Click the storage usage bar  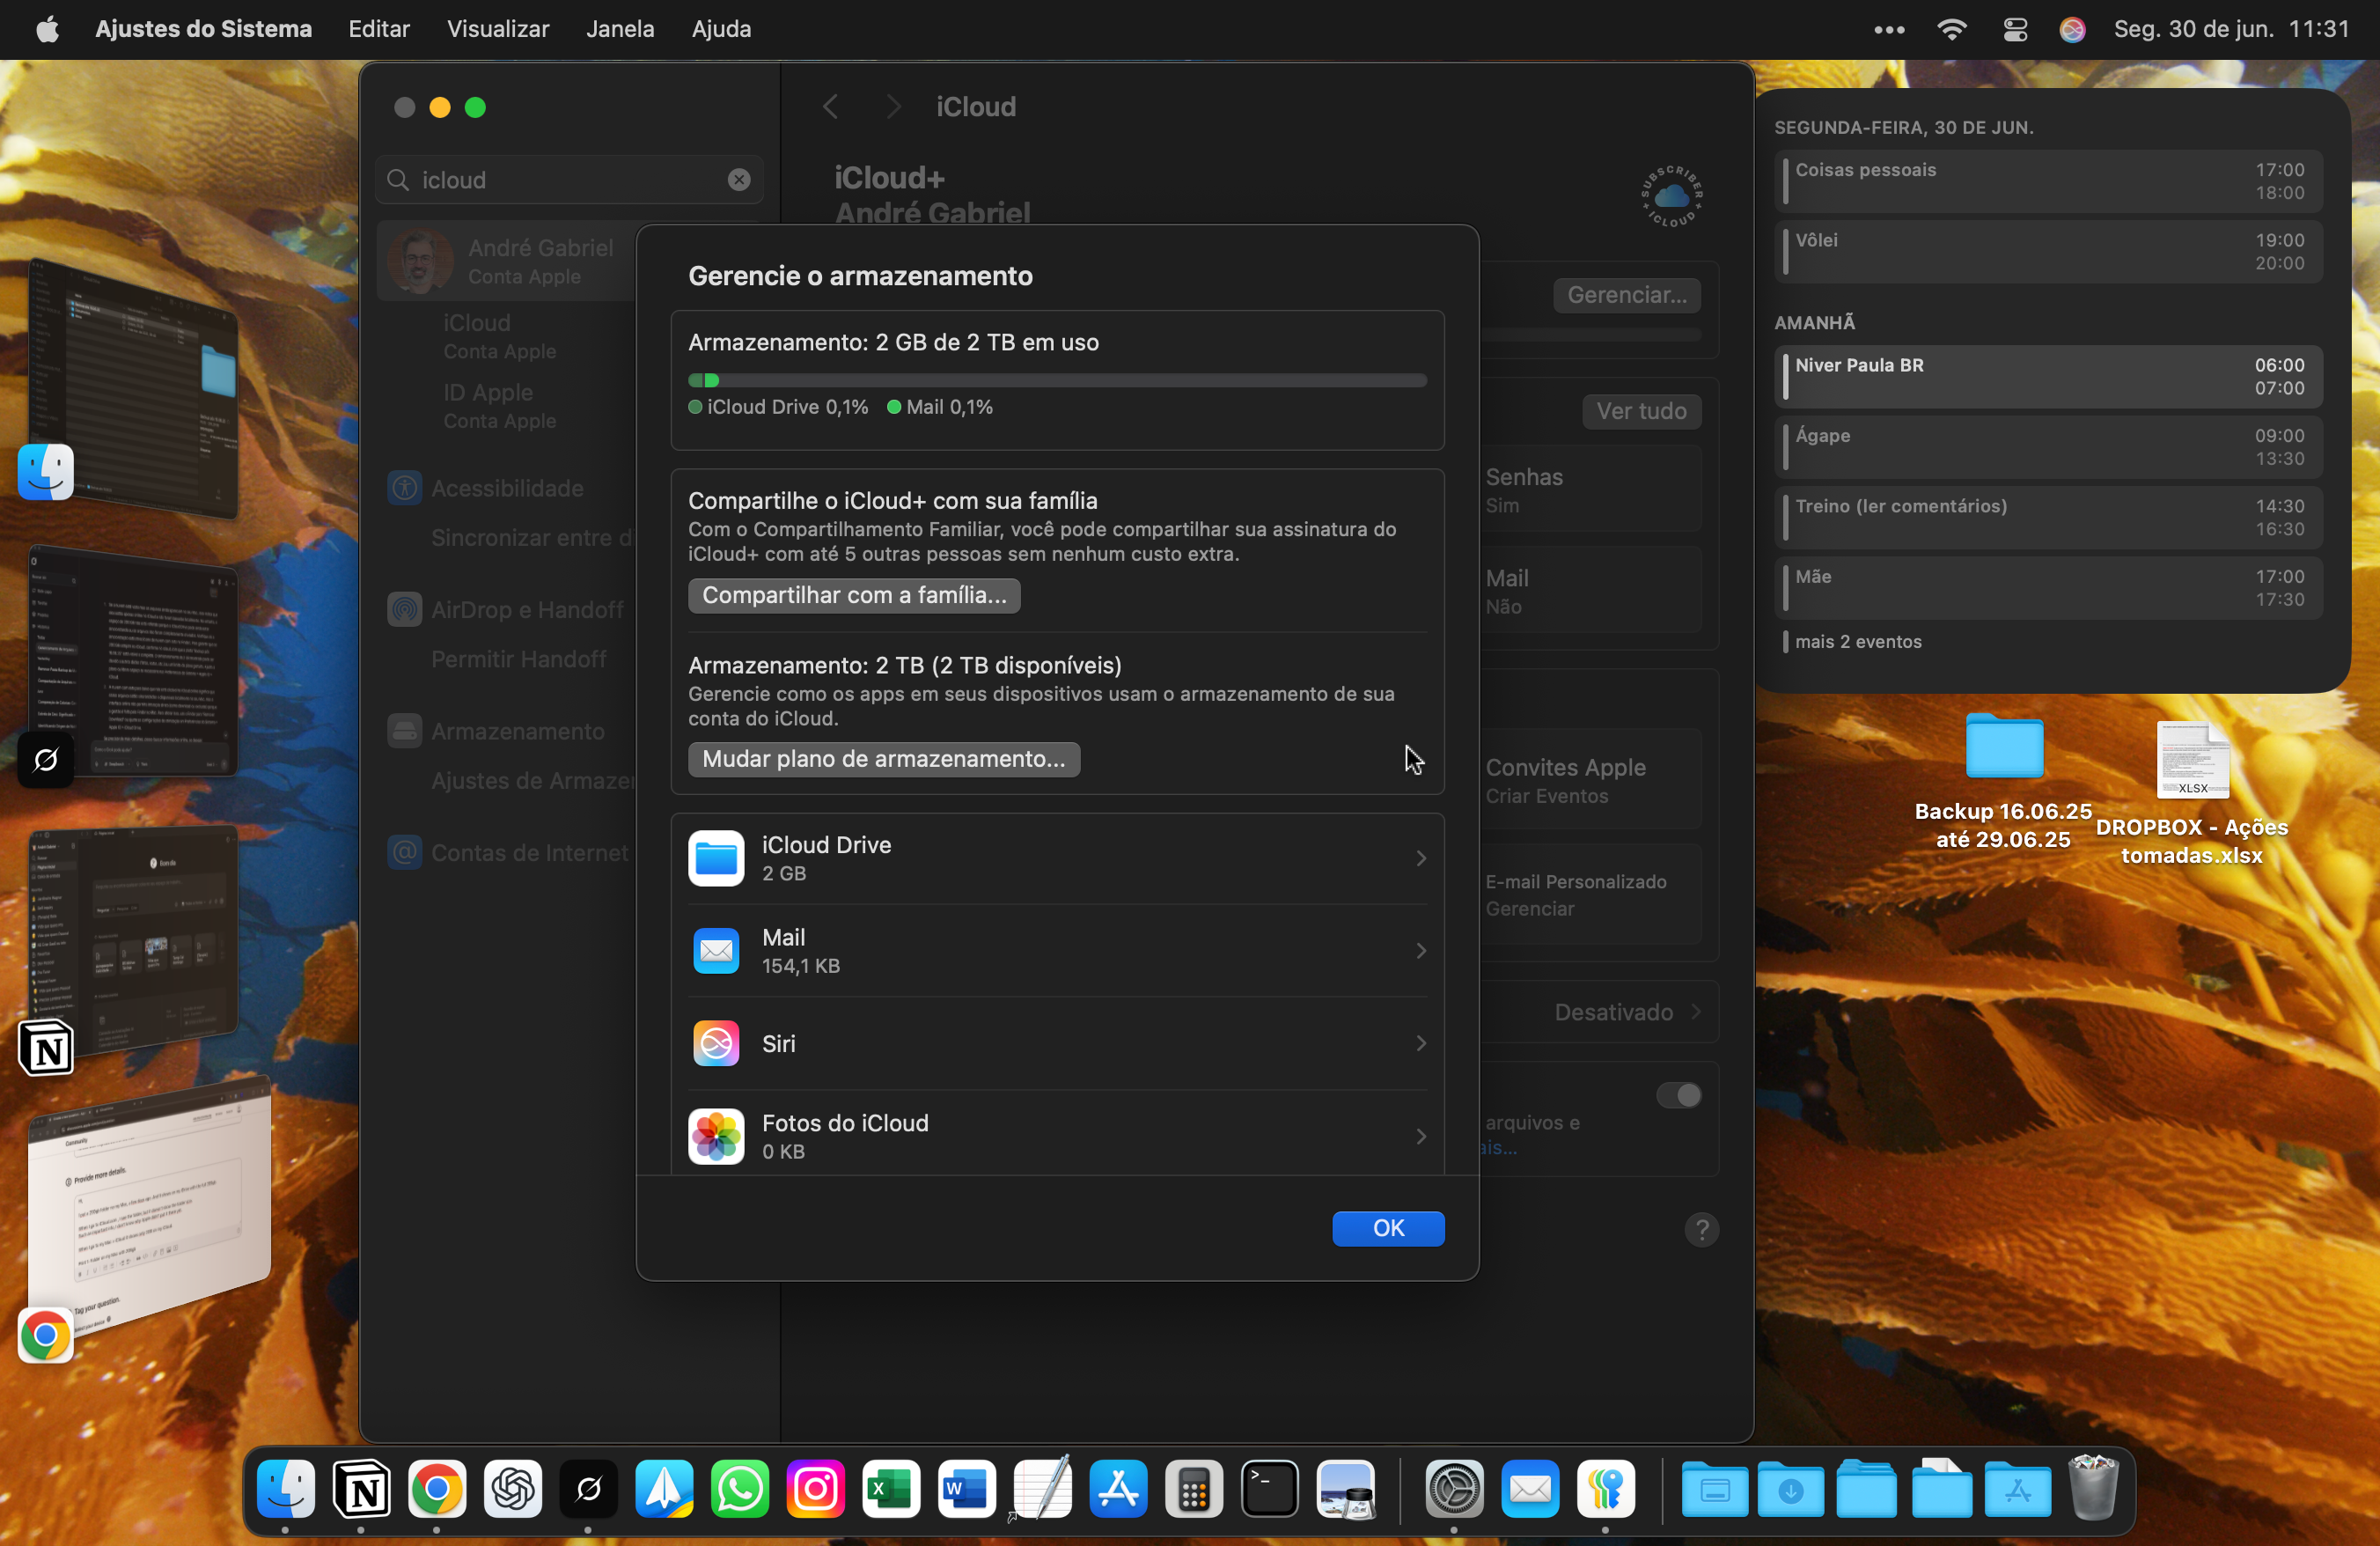(x=1056, y=380)
